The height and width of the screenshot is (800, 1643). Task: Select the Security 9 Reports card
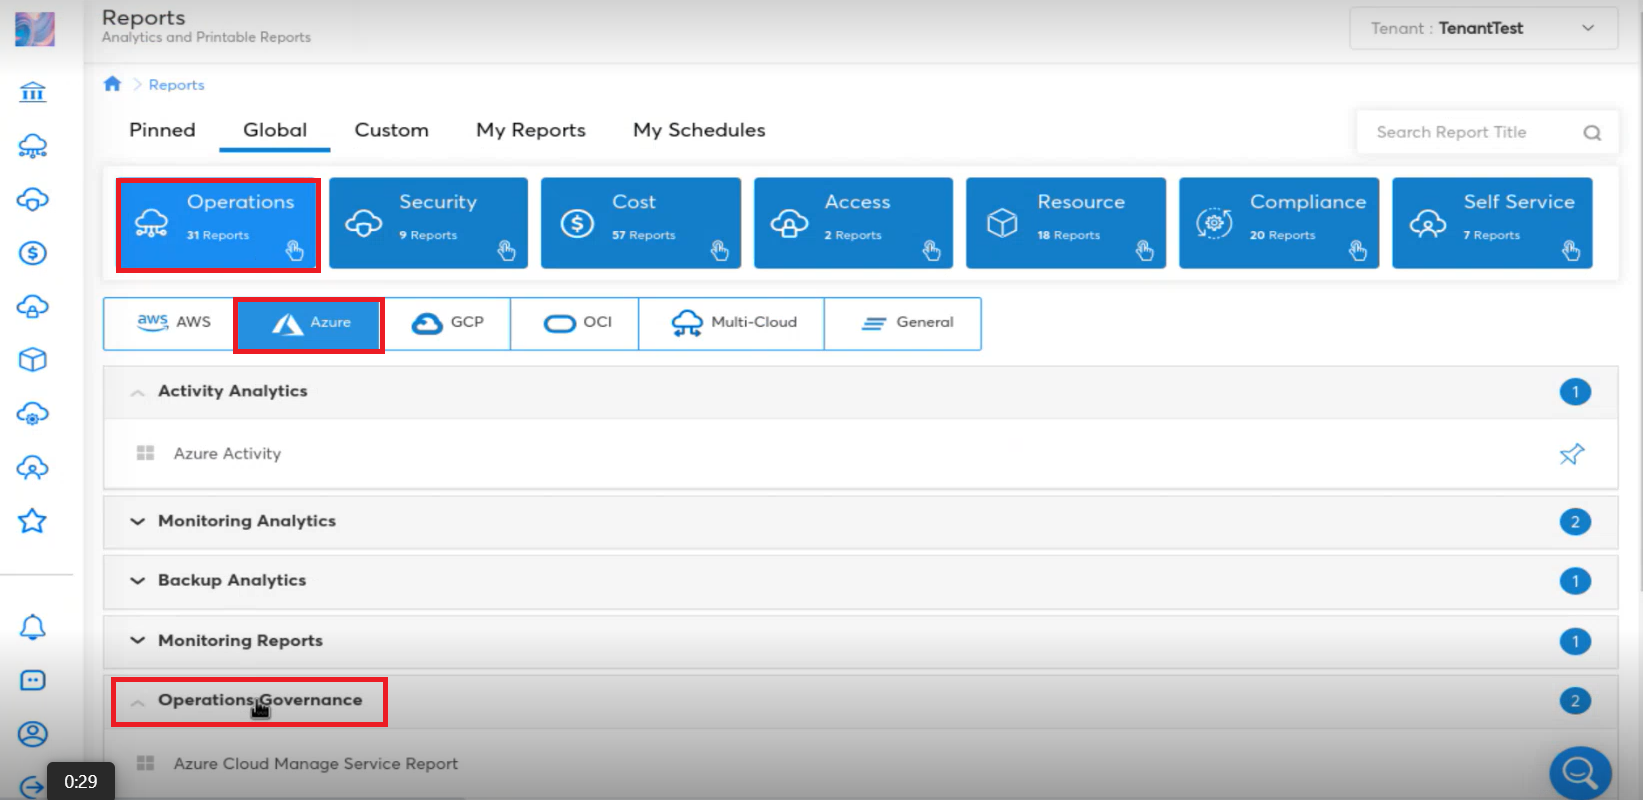pos(428,223)
